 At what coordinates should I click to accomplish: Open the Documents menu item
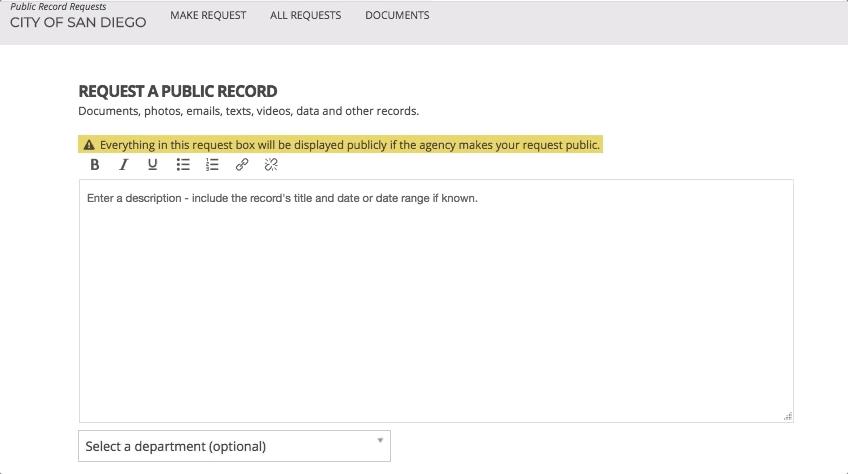[397, 15]
